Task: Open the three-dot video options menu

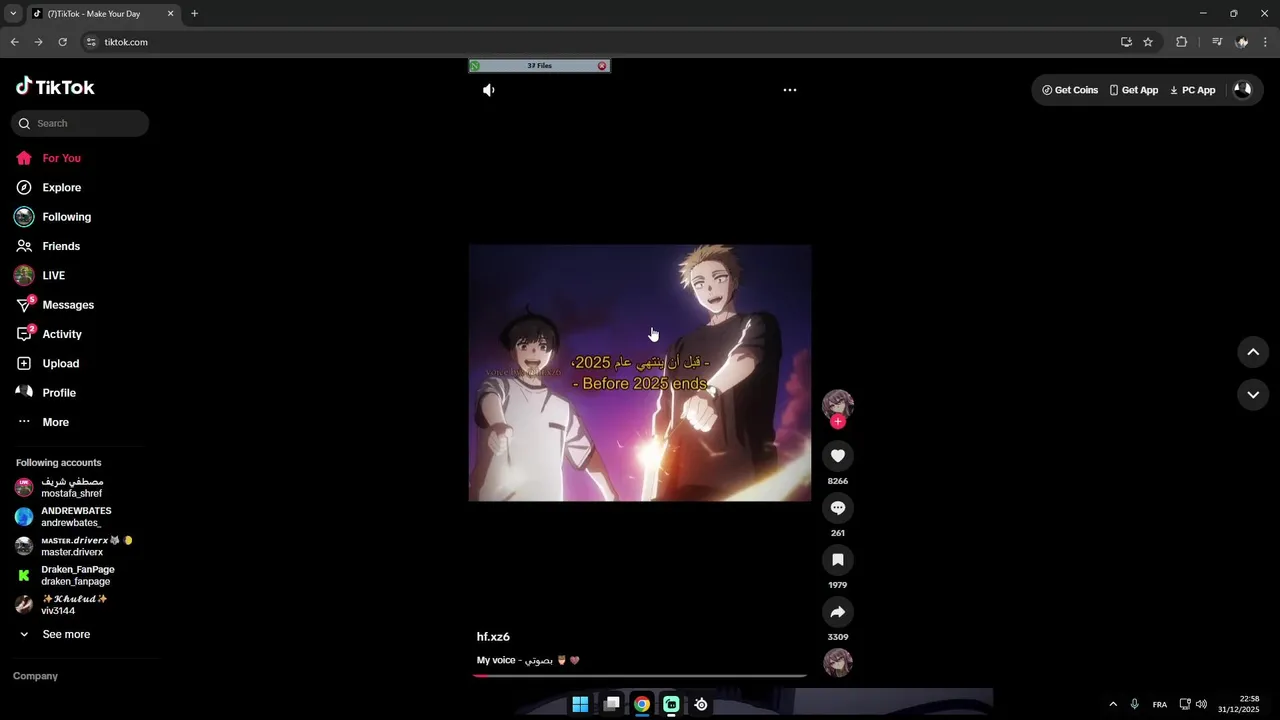Action: click(x=789, y=90)
